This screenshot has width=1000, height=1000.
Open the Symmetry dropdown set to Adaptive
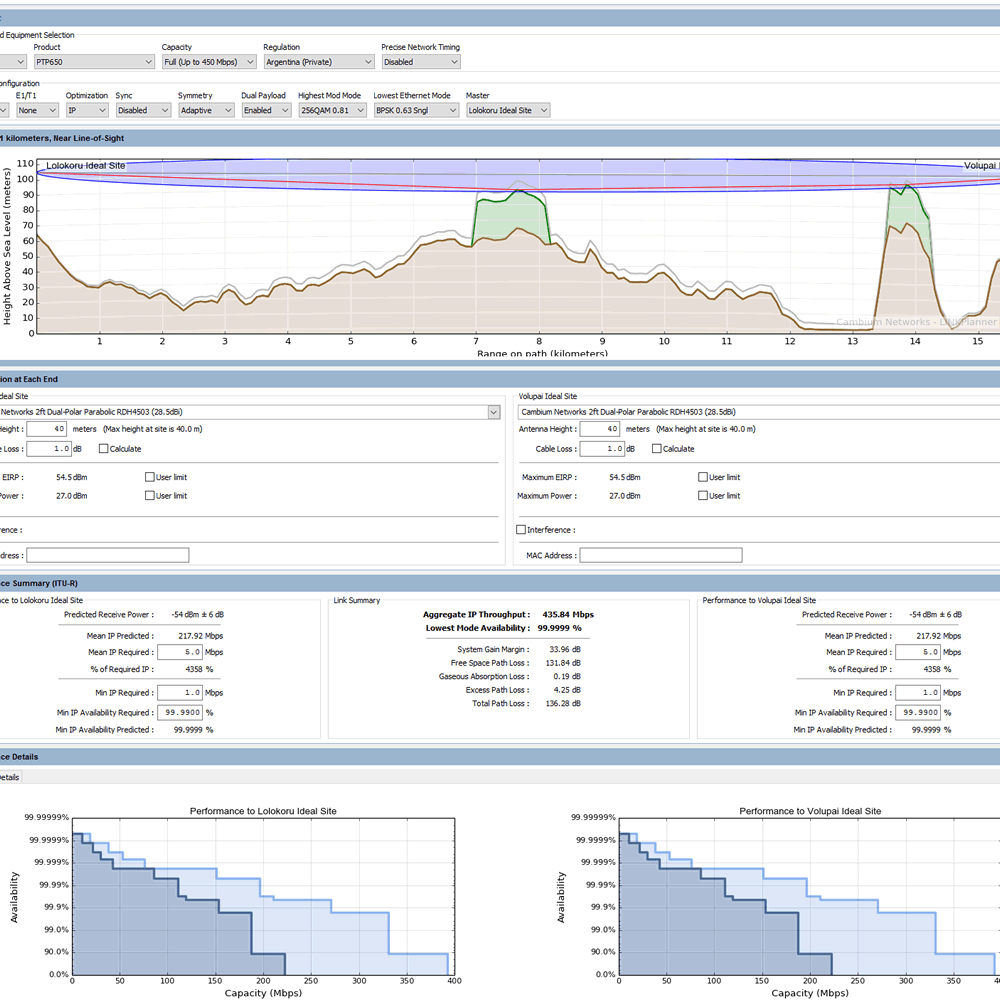point(206,110)
